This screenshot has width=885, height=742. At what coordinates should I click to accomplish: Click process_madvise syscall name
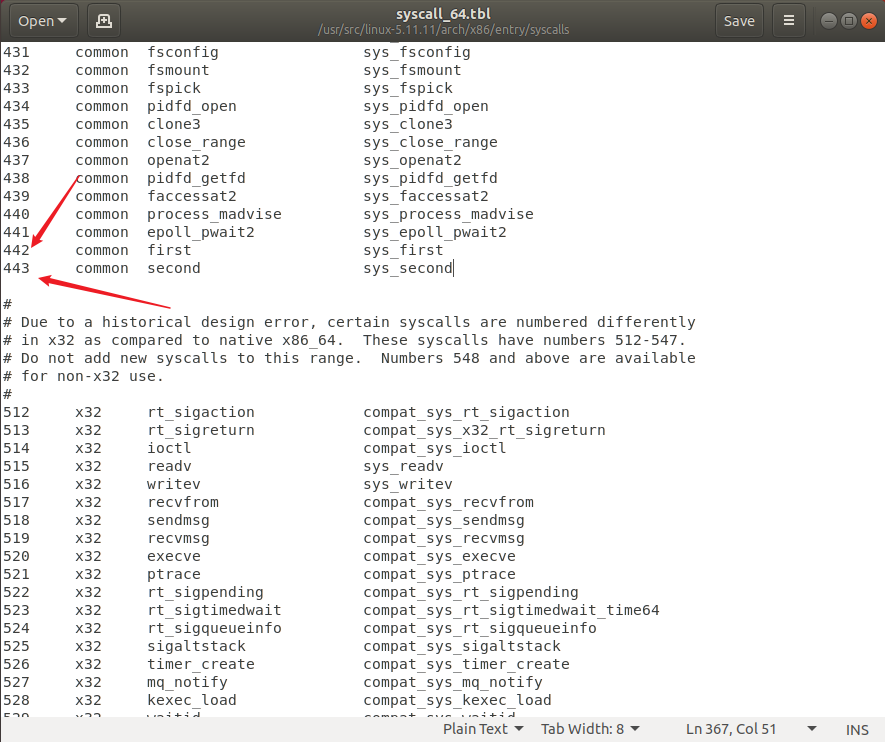(214, 214)
